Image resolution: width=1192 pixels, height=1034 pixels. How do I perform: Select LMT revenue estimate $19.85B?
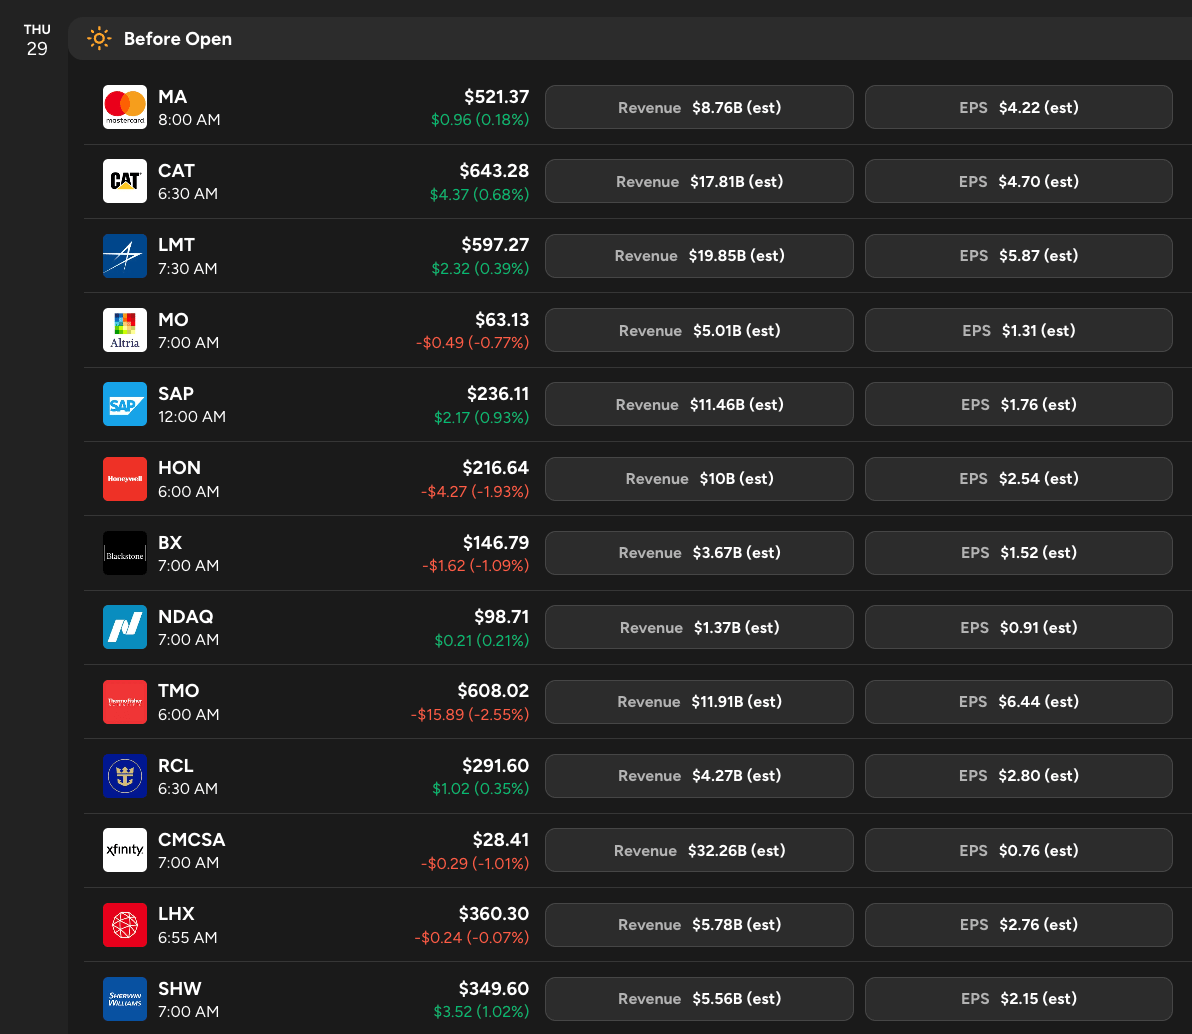point(699,255)
